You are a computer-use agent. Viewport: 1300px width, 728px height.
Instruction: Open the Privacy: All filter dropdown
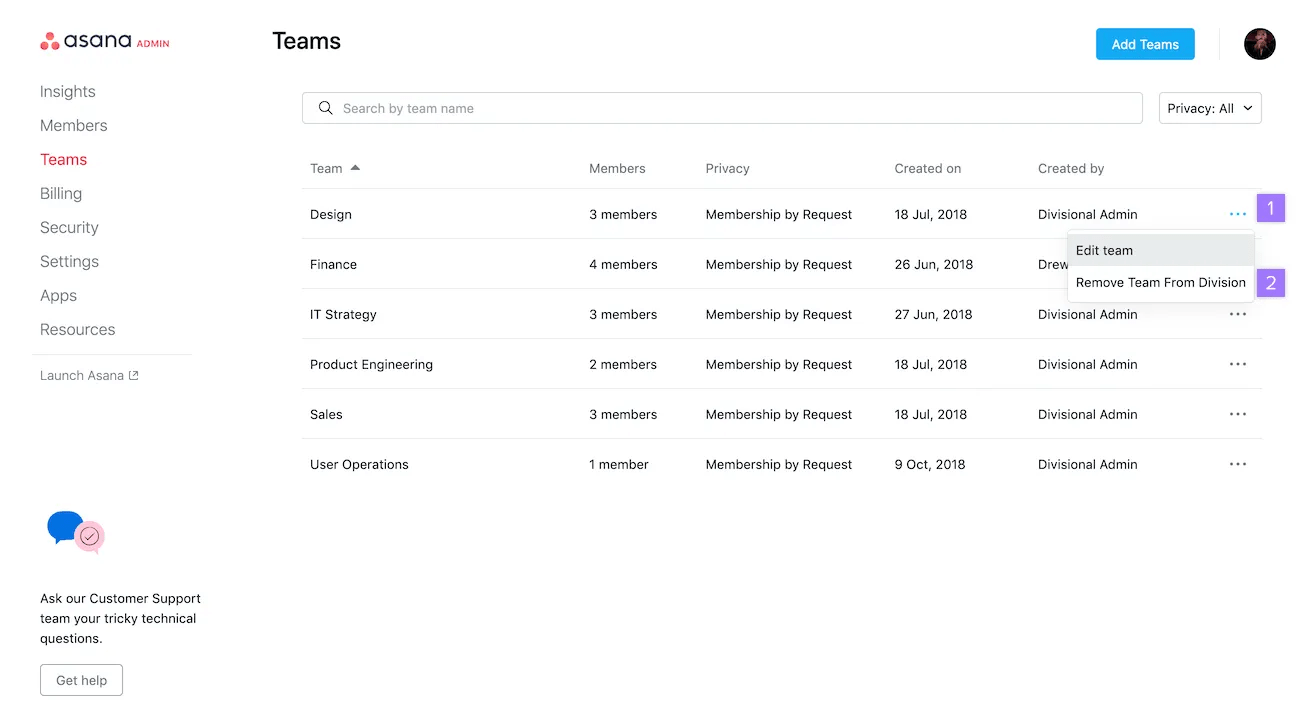tap(1210, 108)
